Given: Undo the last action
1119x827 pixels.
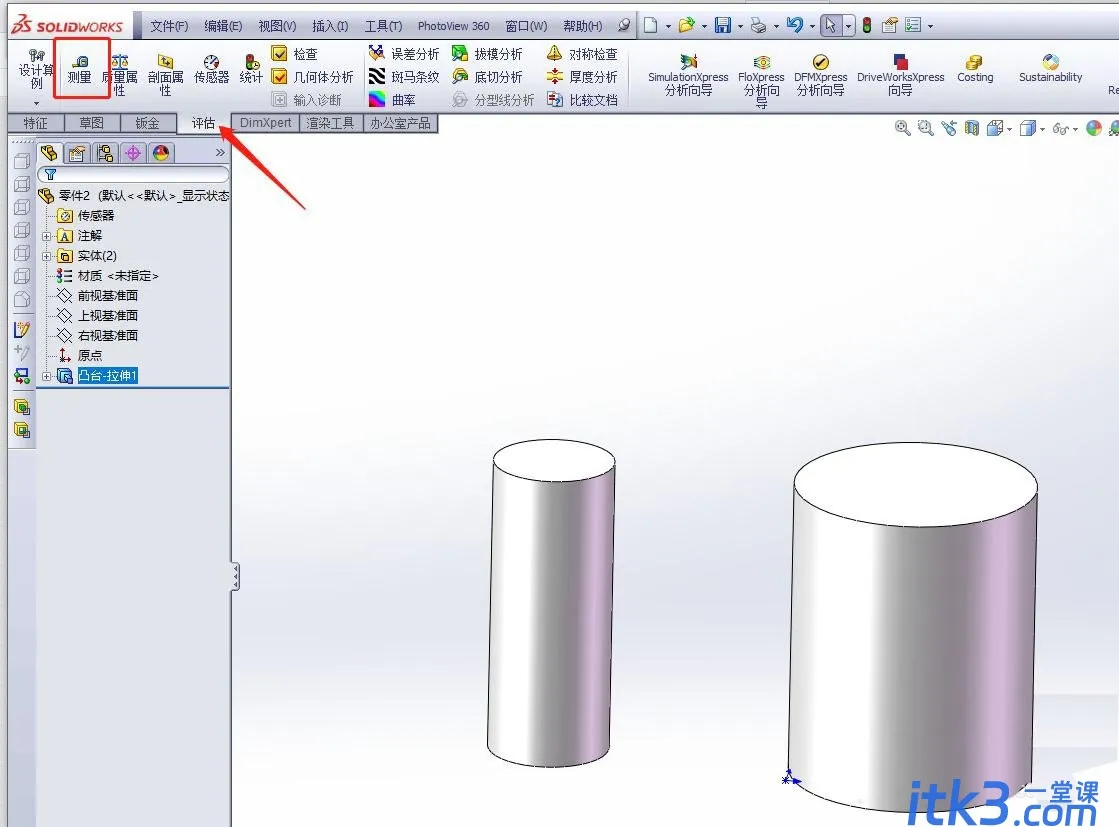Looking at the screenshot, I should coord(794,26).
